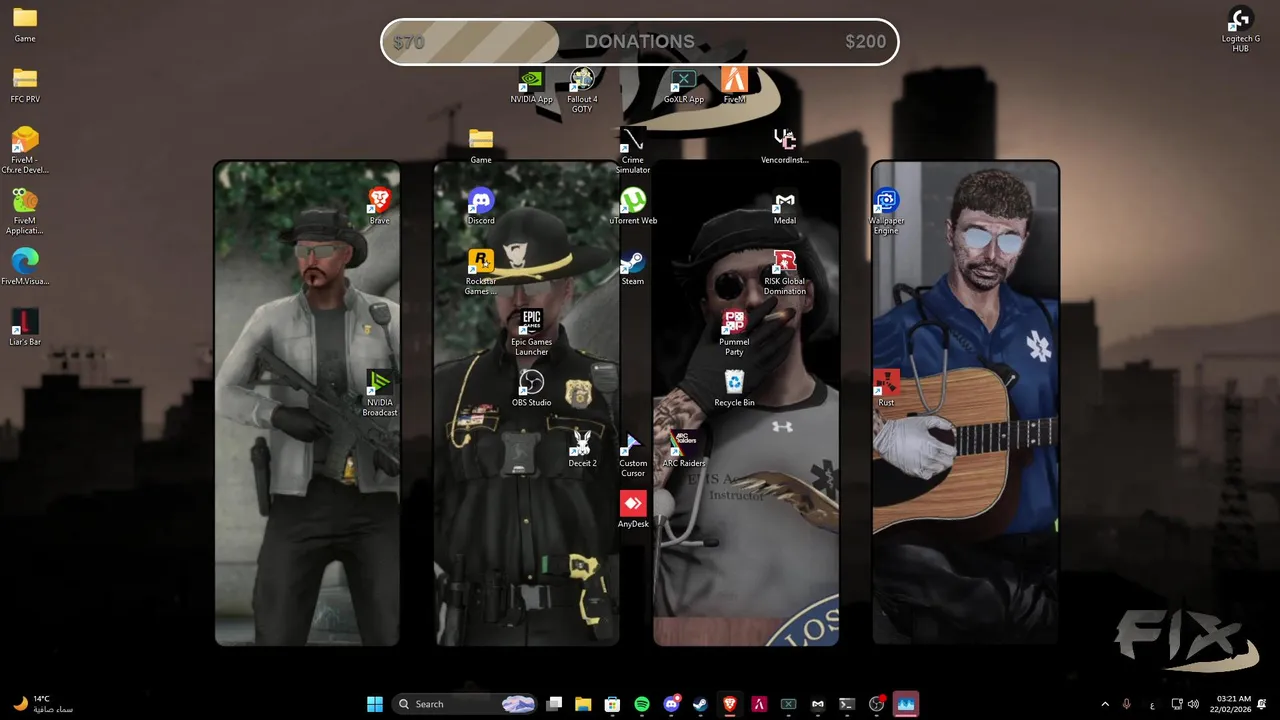Switch to Steam in the taskbar
Viewport: 1280px width, 720px height.
(x=700, y=704)
